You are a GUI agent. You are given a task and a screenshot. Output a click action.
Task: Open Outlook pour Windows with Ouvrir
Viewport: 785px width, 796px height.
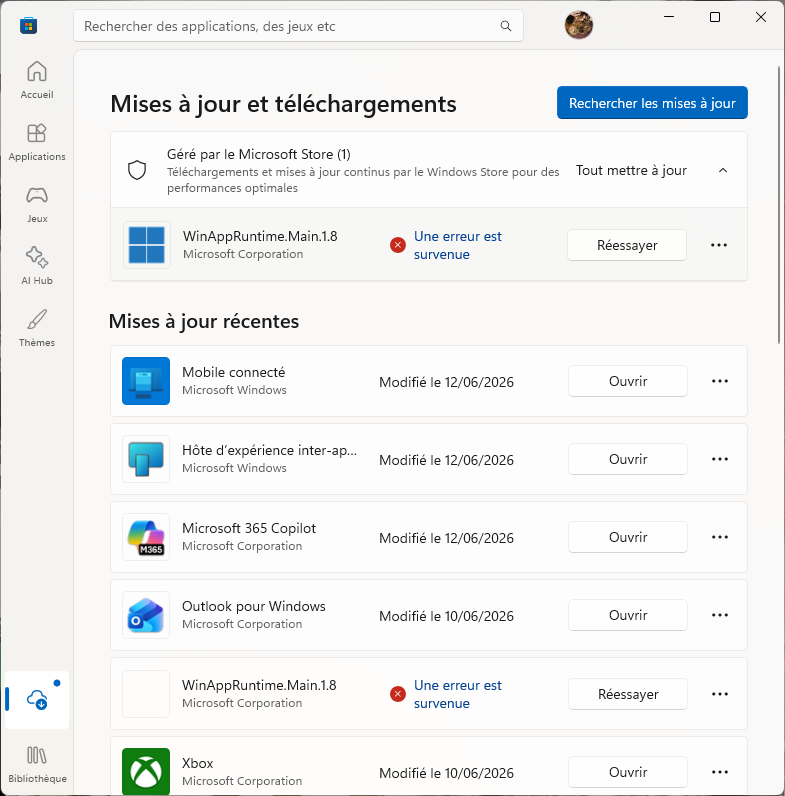pos(628,616)
